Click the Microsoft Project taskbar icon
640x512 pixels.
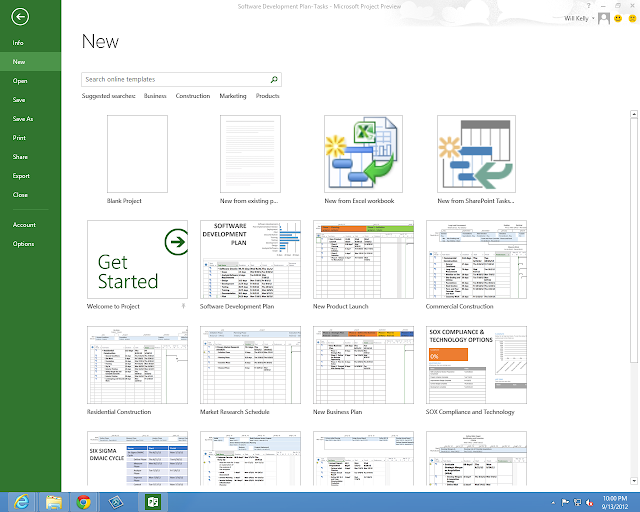[x=153, y=502]
